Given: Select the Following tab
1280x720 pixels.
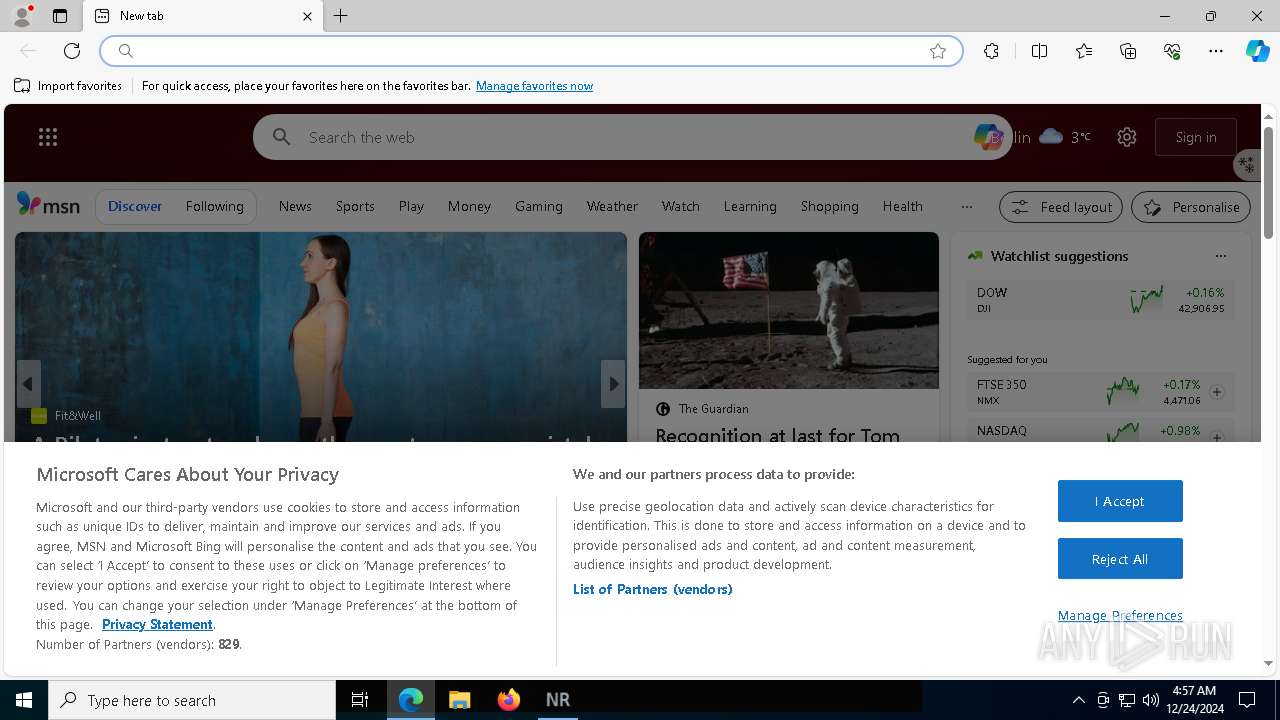Looking at the screenshot, I should [x=214, y=206].
